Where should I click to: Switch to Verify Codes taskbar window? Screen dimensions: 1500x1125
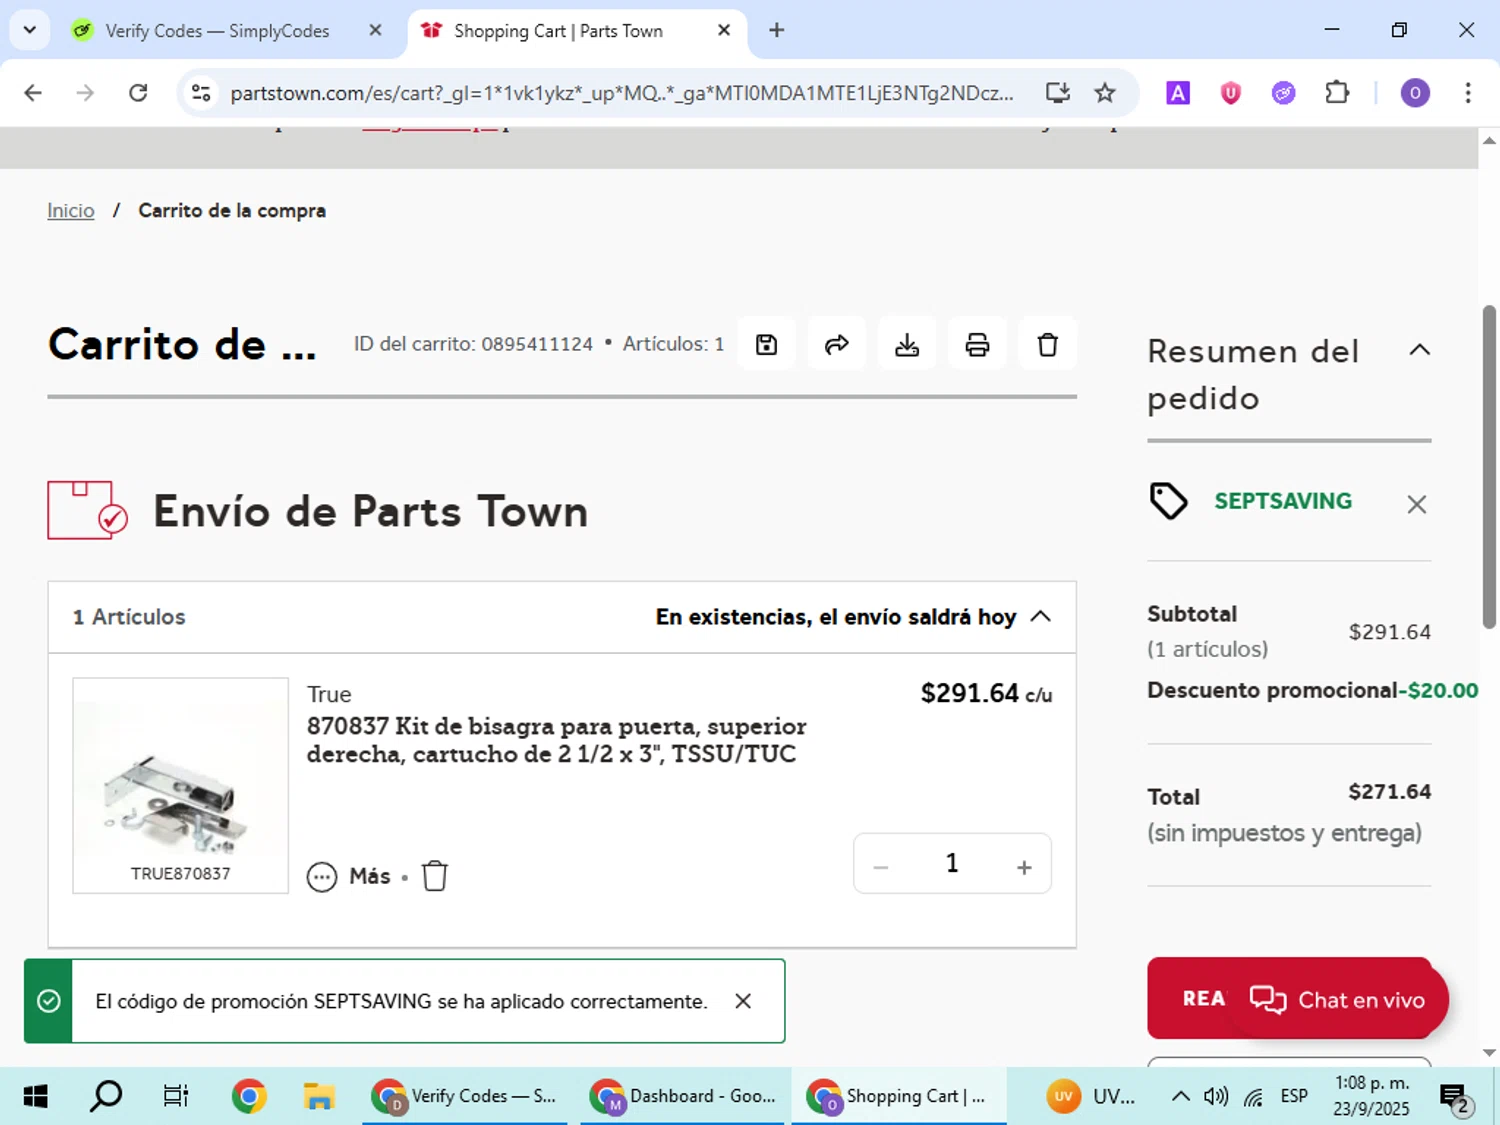coord(465,1096)
